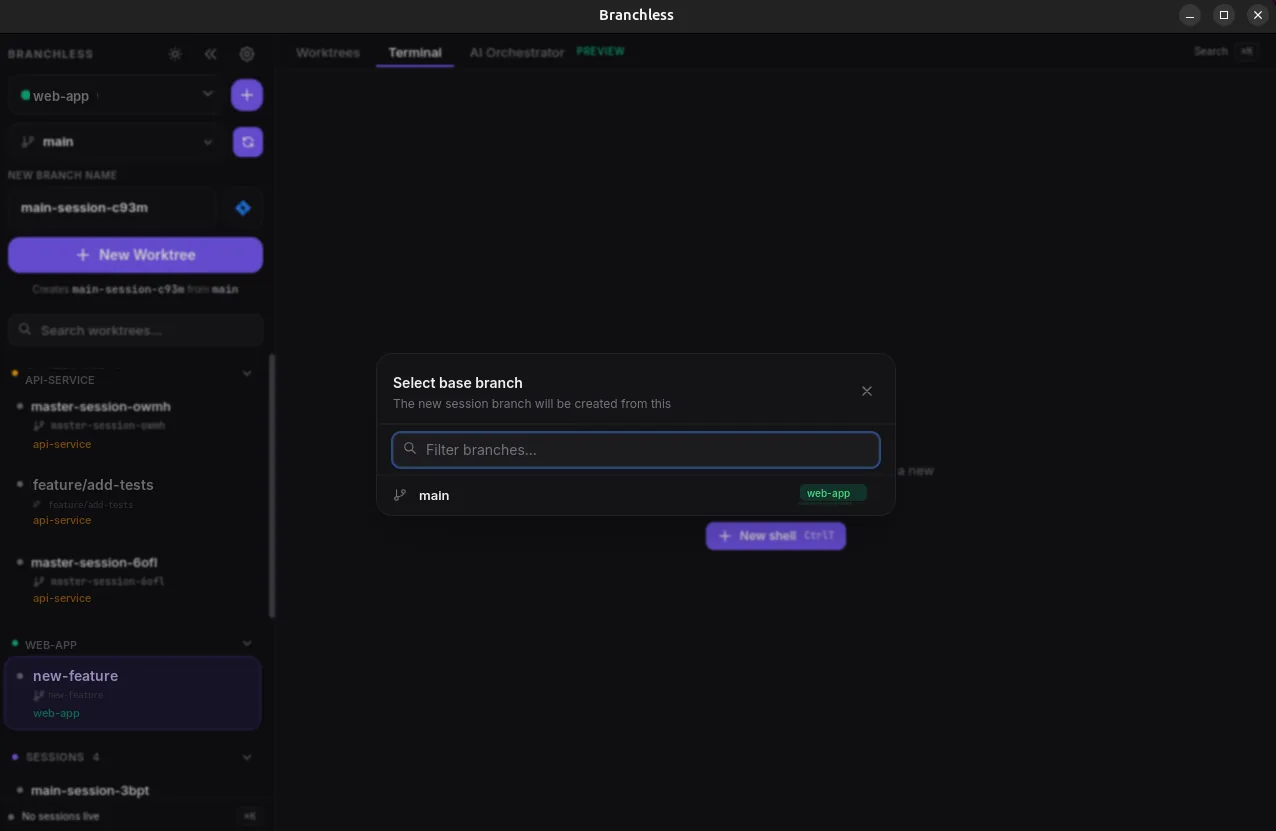Focus the Filter branches input
Screen dimensions: 1276x831
(636, 450)
